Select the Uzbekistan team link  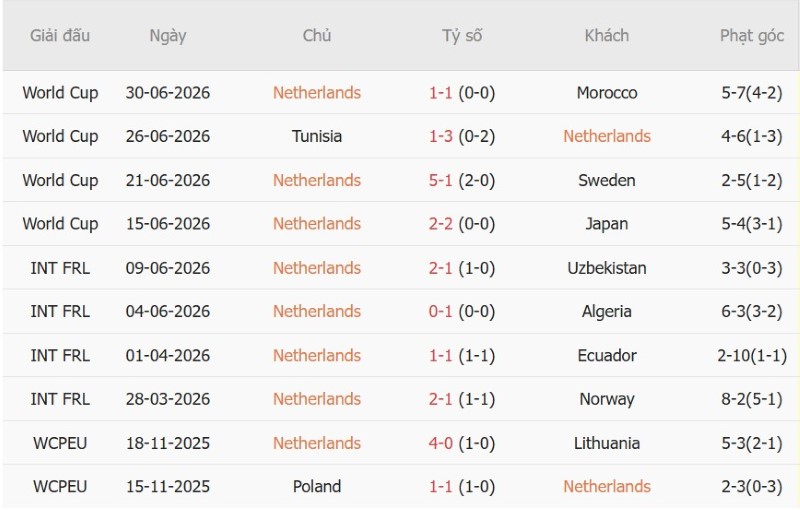point(607,268)
